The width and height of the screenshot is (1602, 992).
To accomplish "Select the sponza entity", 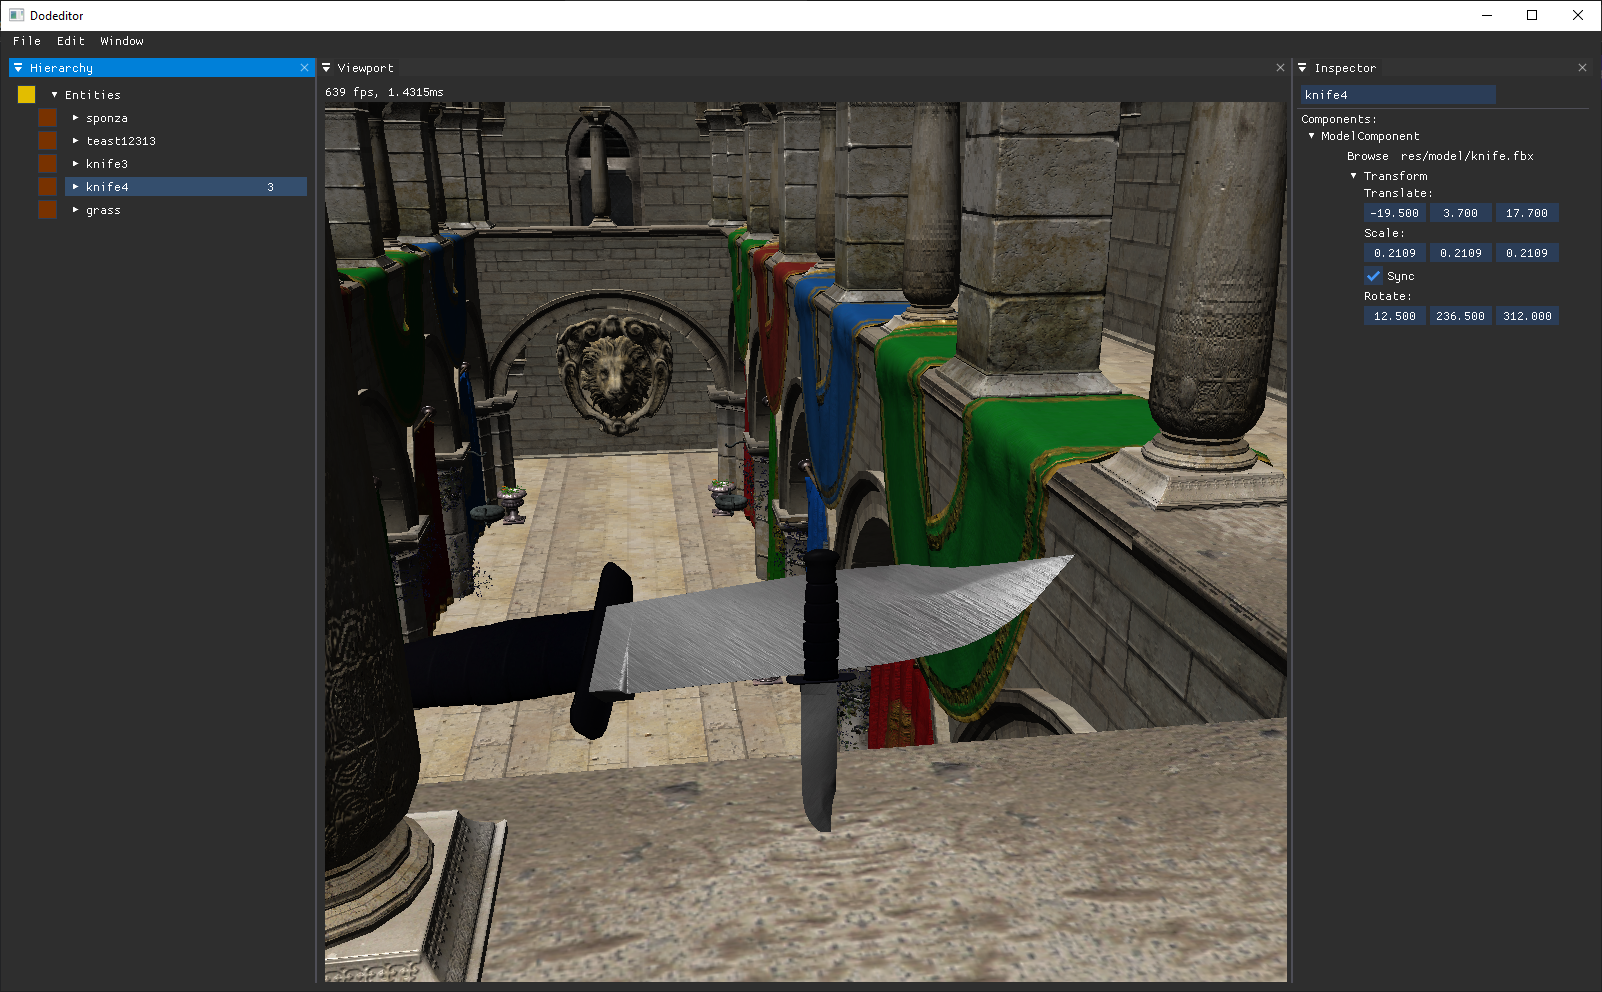I will pyautogui.click(x=107, y=118).
